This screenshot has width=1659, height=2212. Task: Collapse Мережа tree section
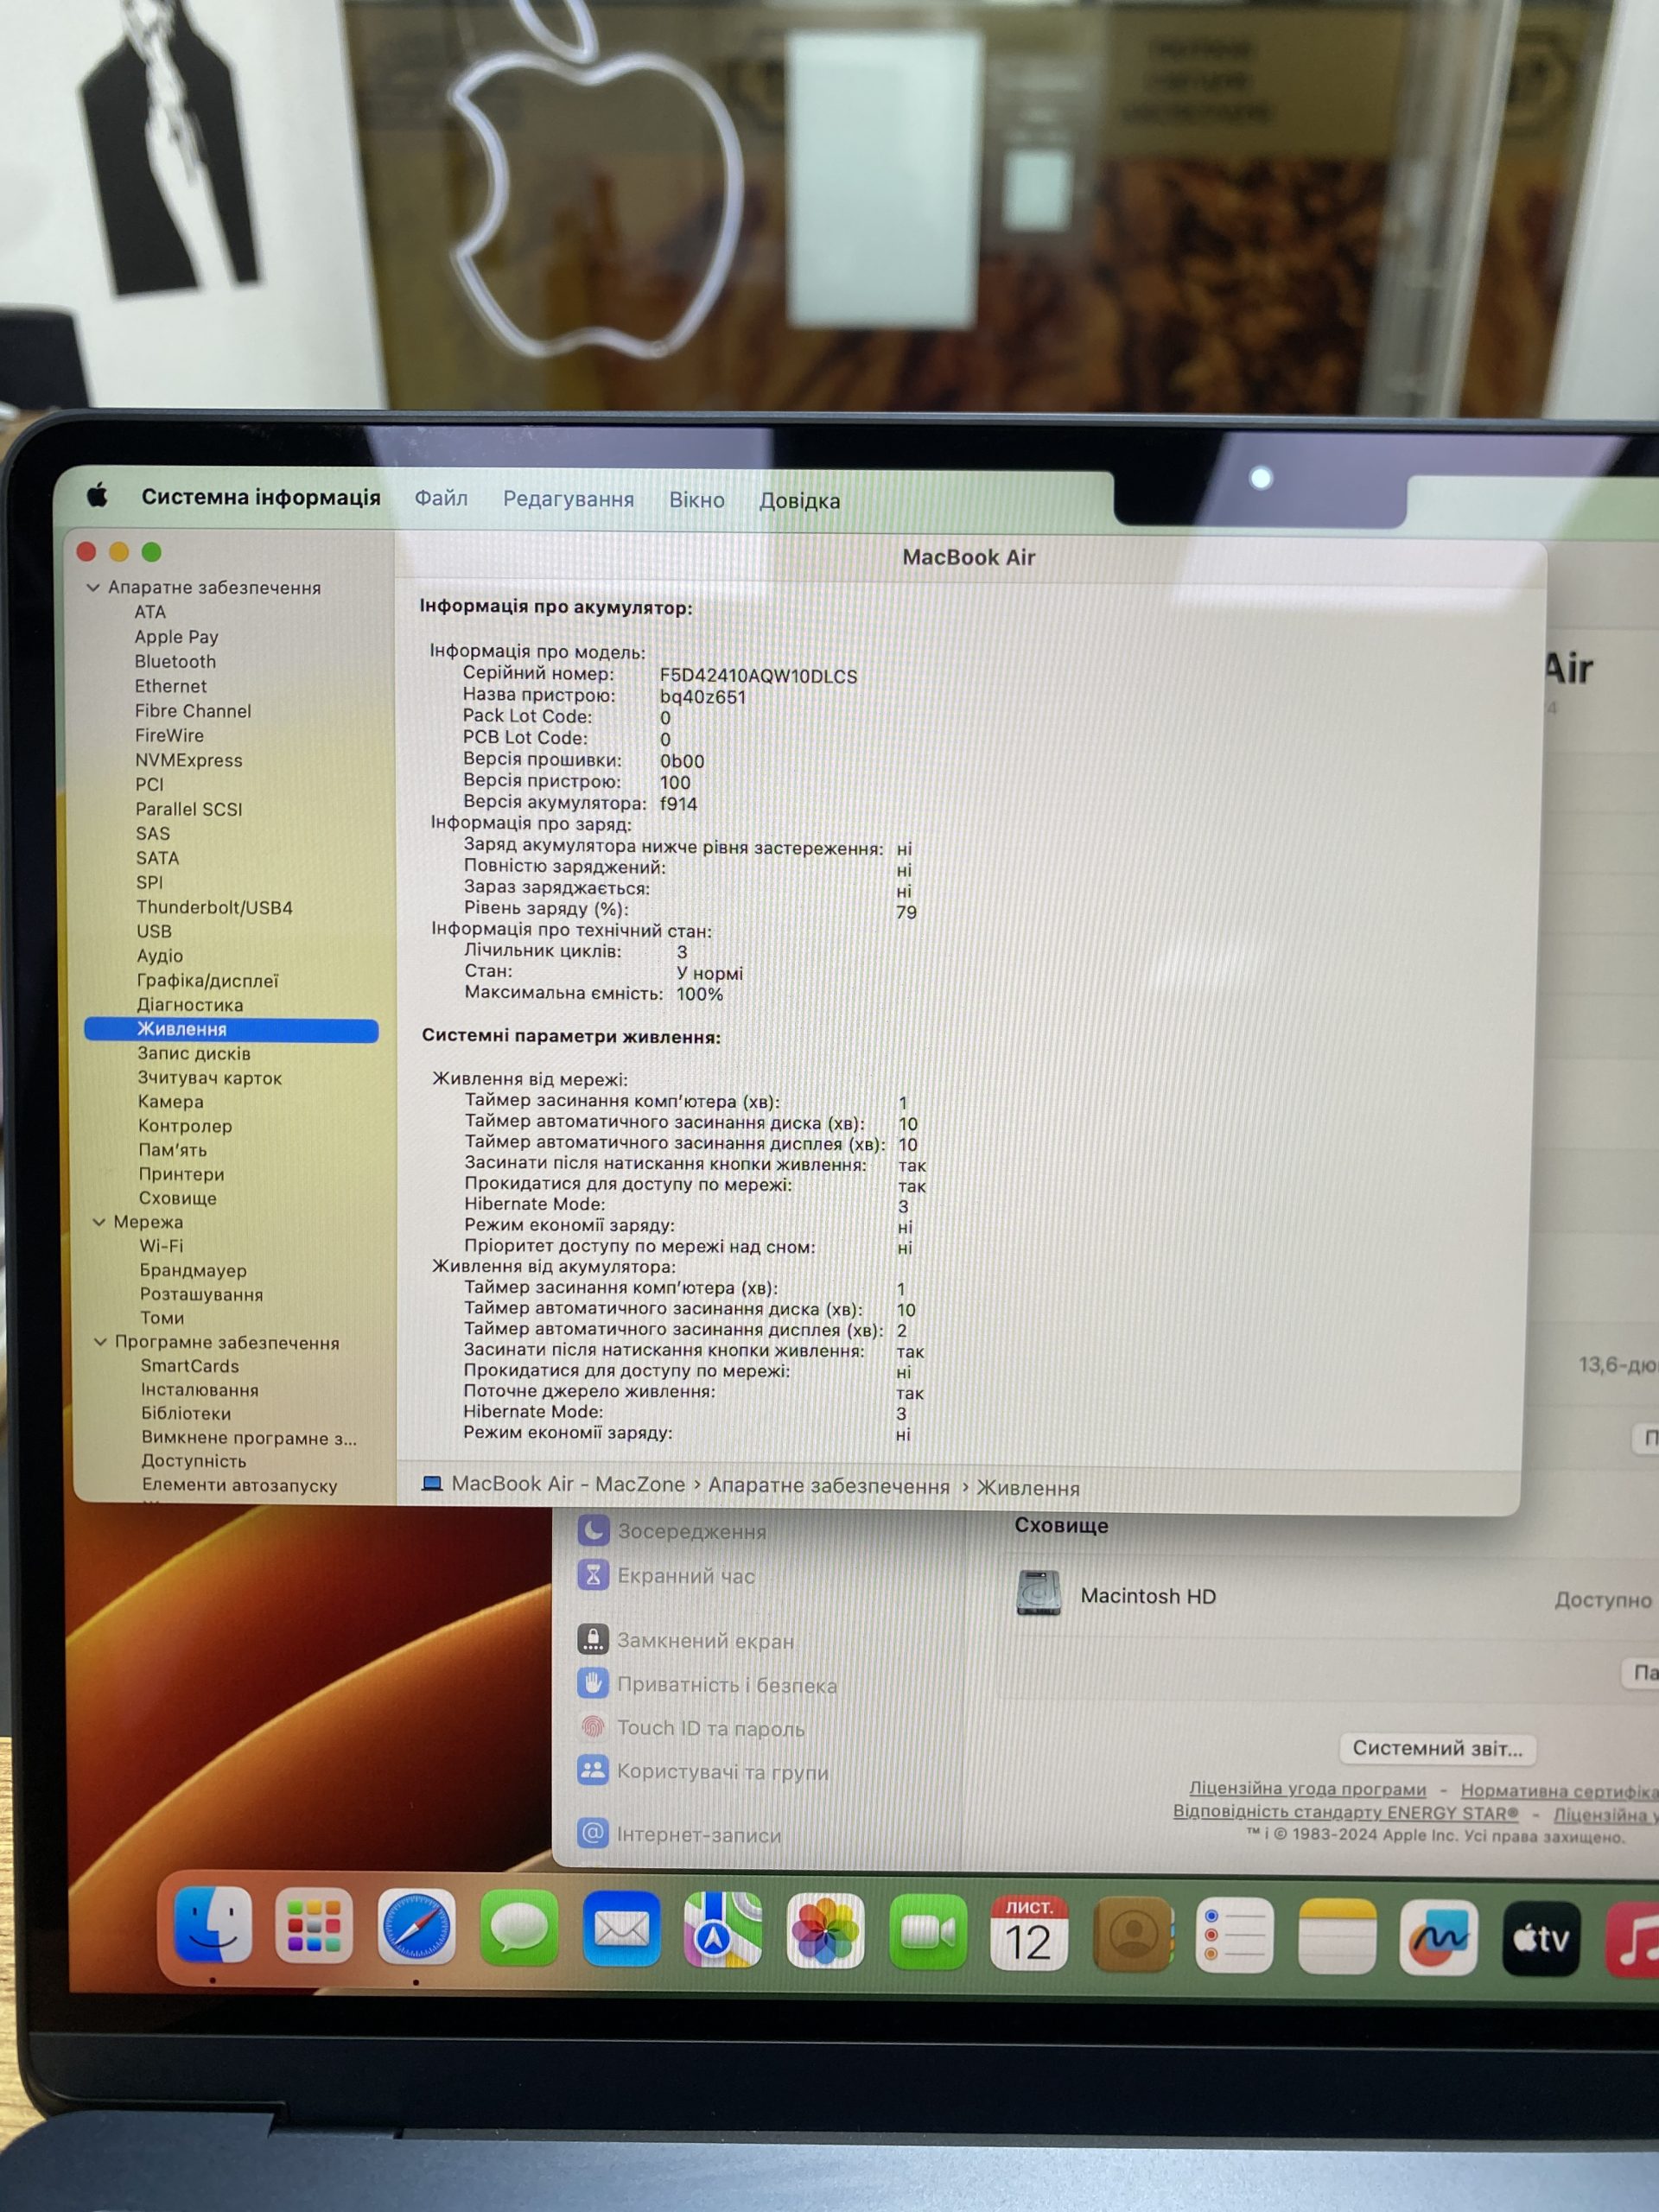tap(99, 1222)
